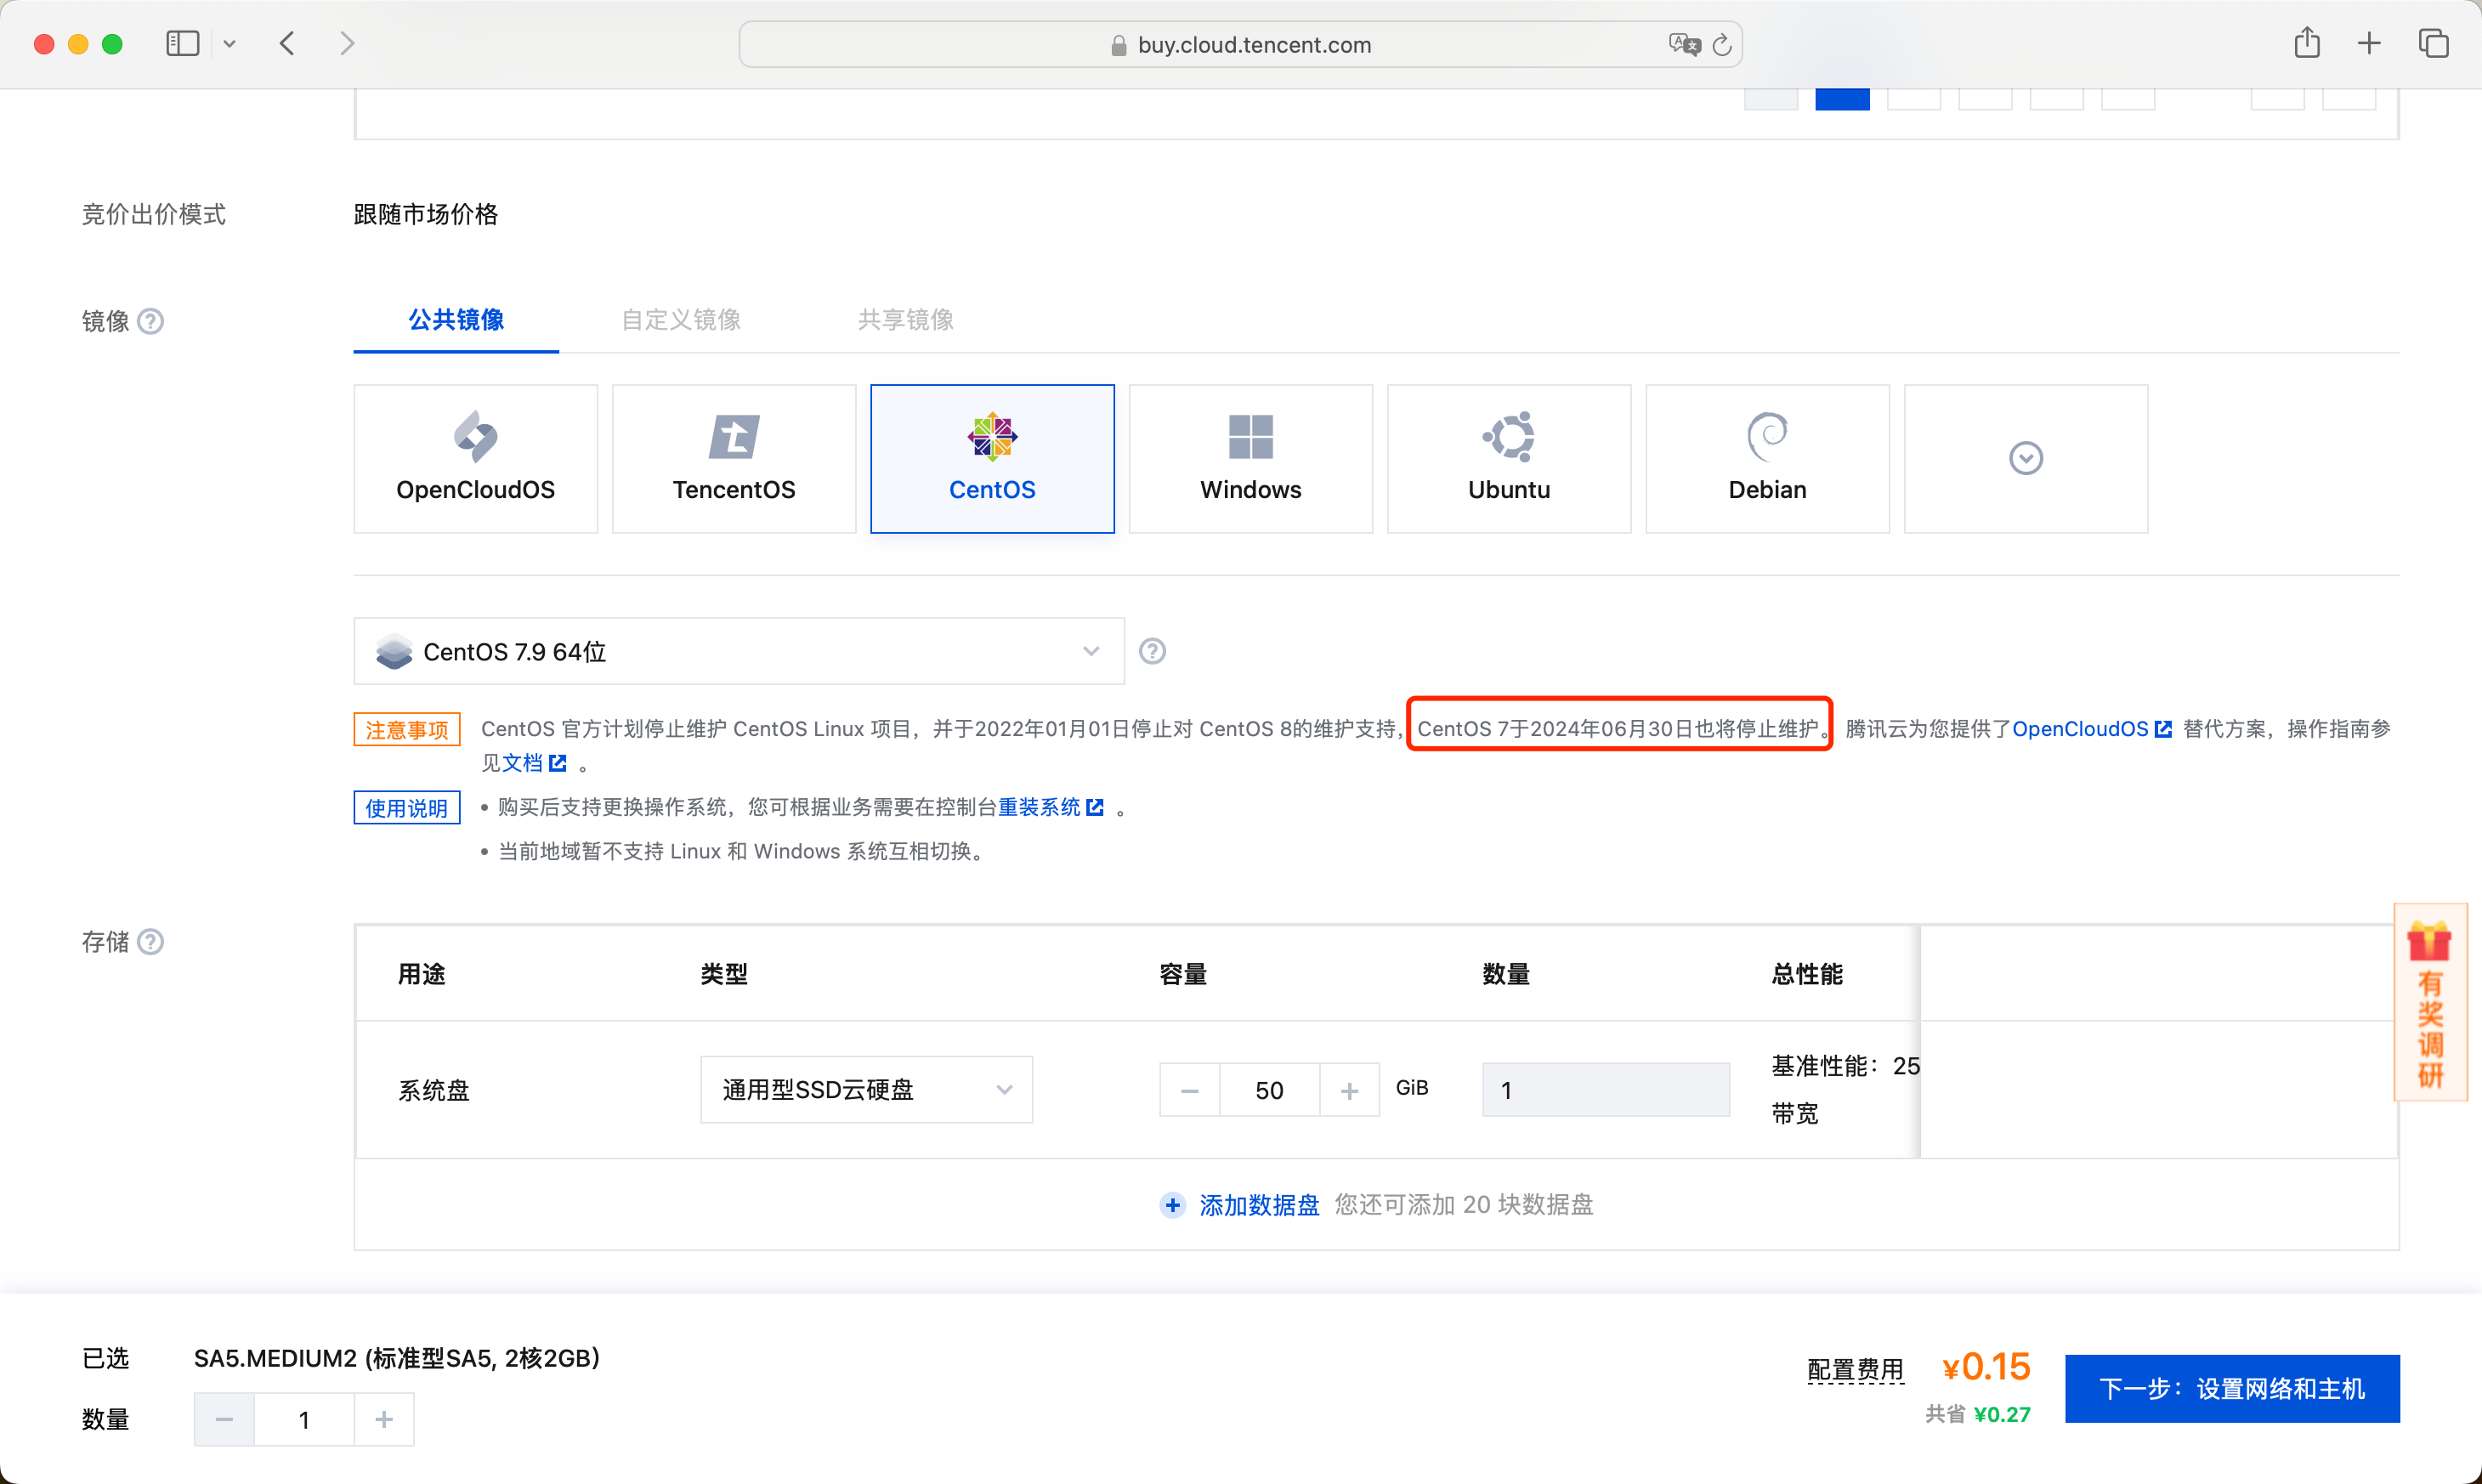The width and height of the screenshot is (2482, 1484).
Task: Go back with Safari back arrow
Action: [288, 44]
